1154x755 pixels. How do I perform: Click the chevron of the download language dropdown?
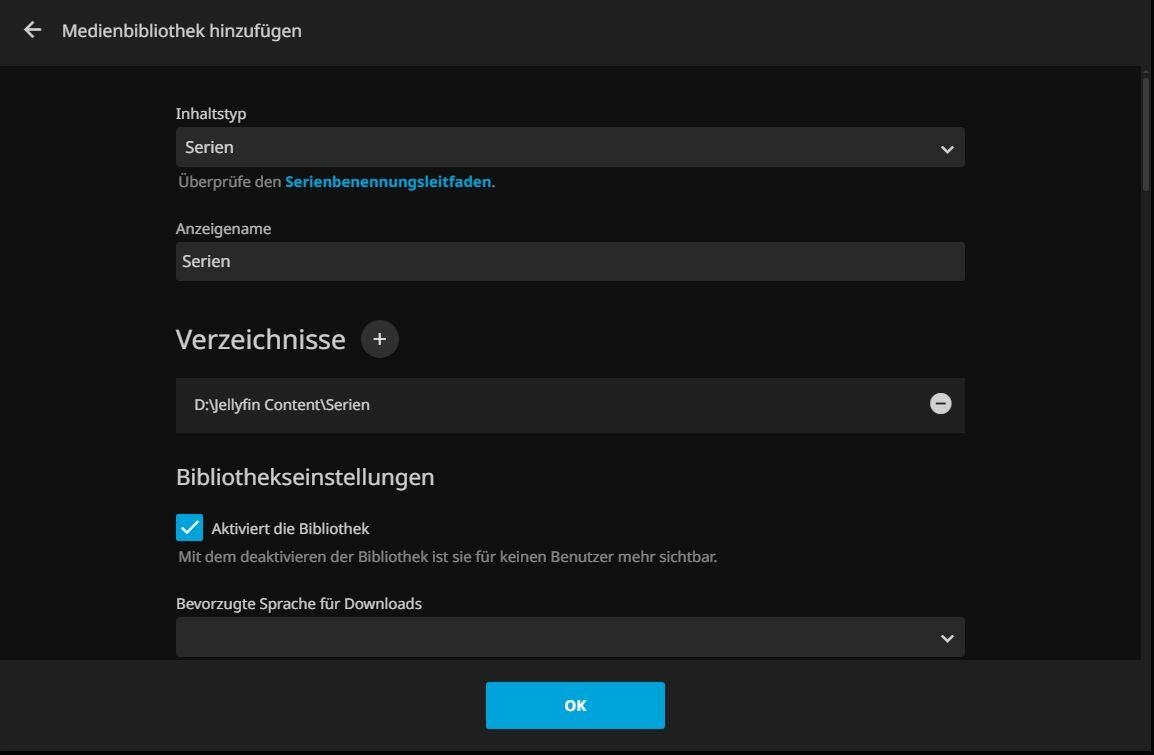pos(947,638)
